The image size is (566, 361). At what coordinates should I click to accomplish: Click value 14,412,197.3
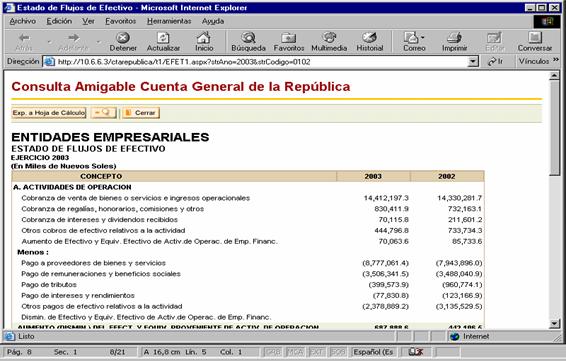click(386, 198)
